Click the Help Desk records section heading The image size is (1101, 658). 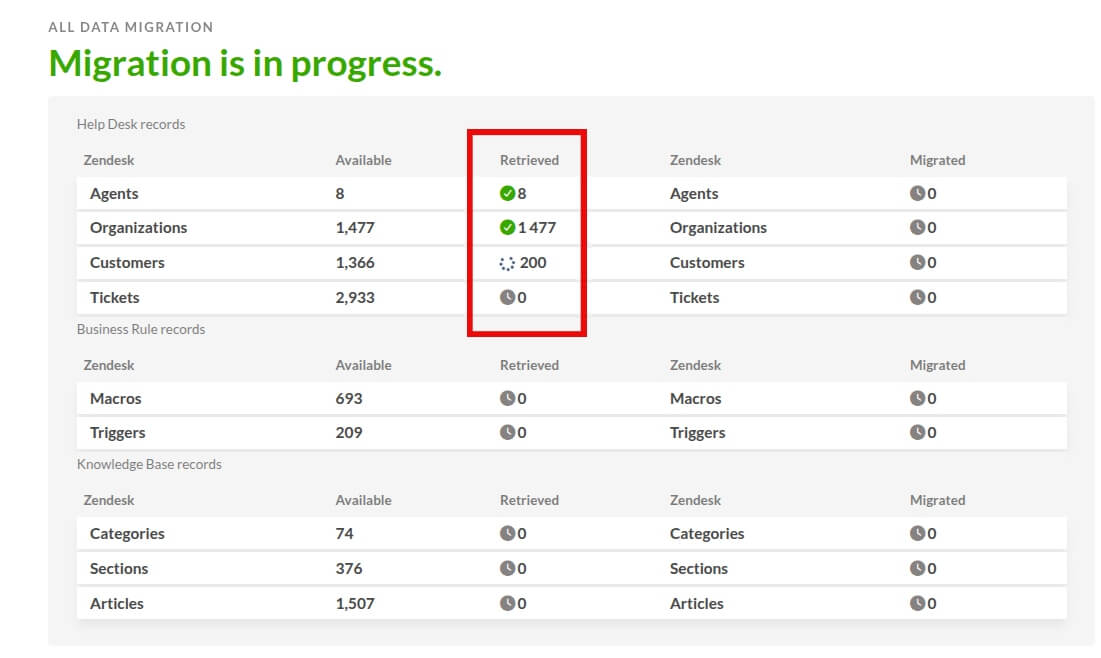pyautogui.click(x=131, y=124)
